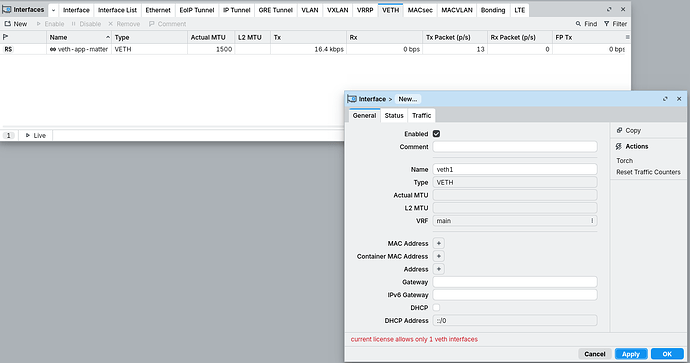Screen dimensions: 690x363
Task: Confirm with the OK button
Action: [667, 354]
